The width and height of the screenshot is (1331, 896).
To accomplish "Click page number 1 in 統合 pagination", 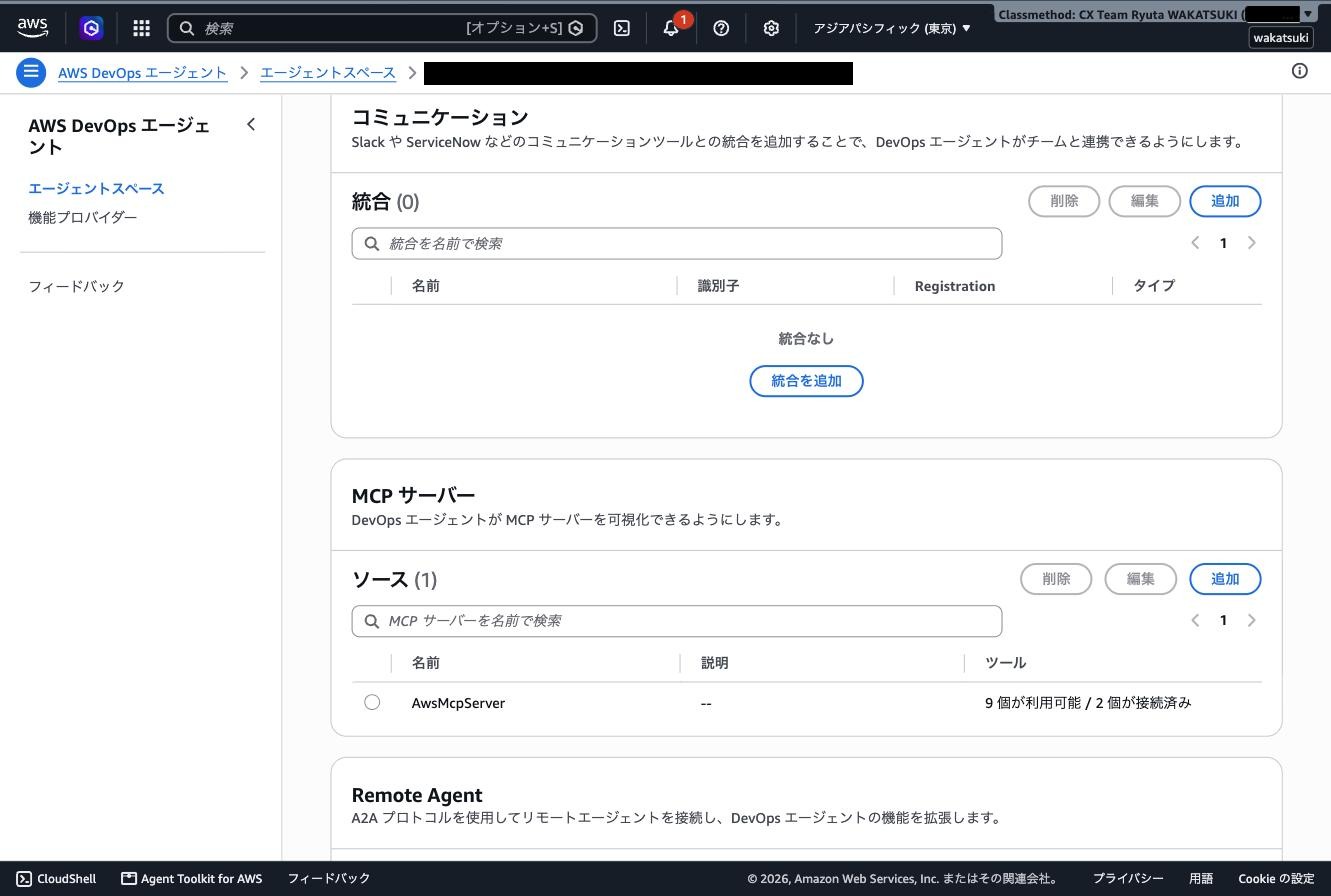I will pos(1223,243).
